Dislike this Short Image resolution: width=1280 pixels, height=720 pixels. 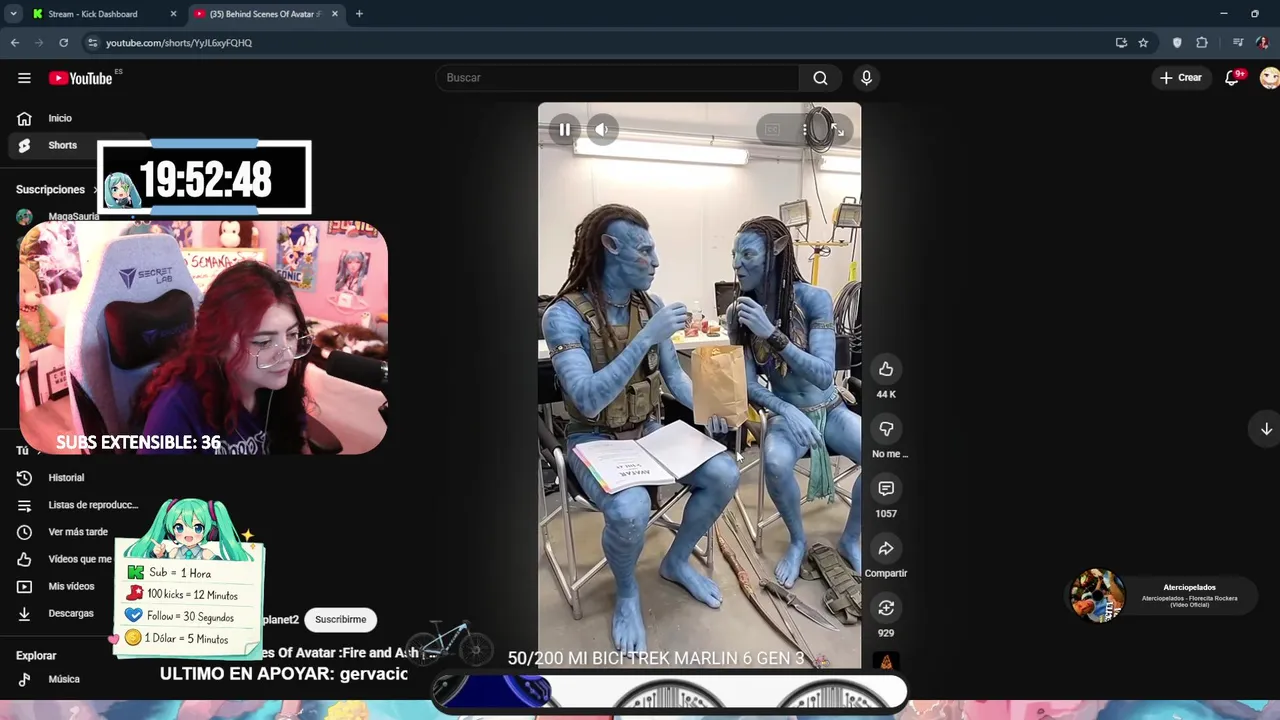(886, 429)
